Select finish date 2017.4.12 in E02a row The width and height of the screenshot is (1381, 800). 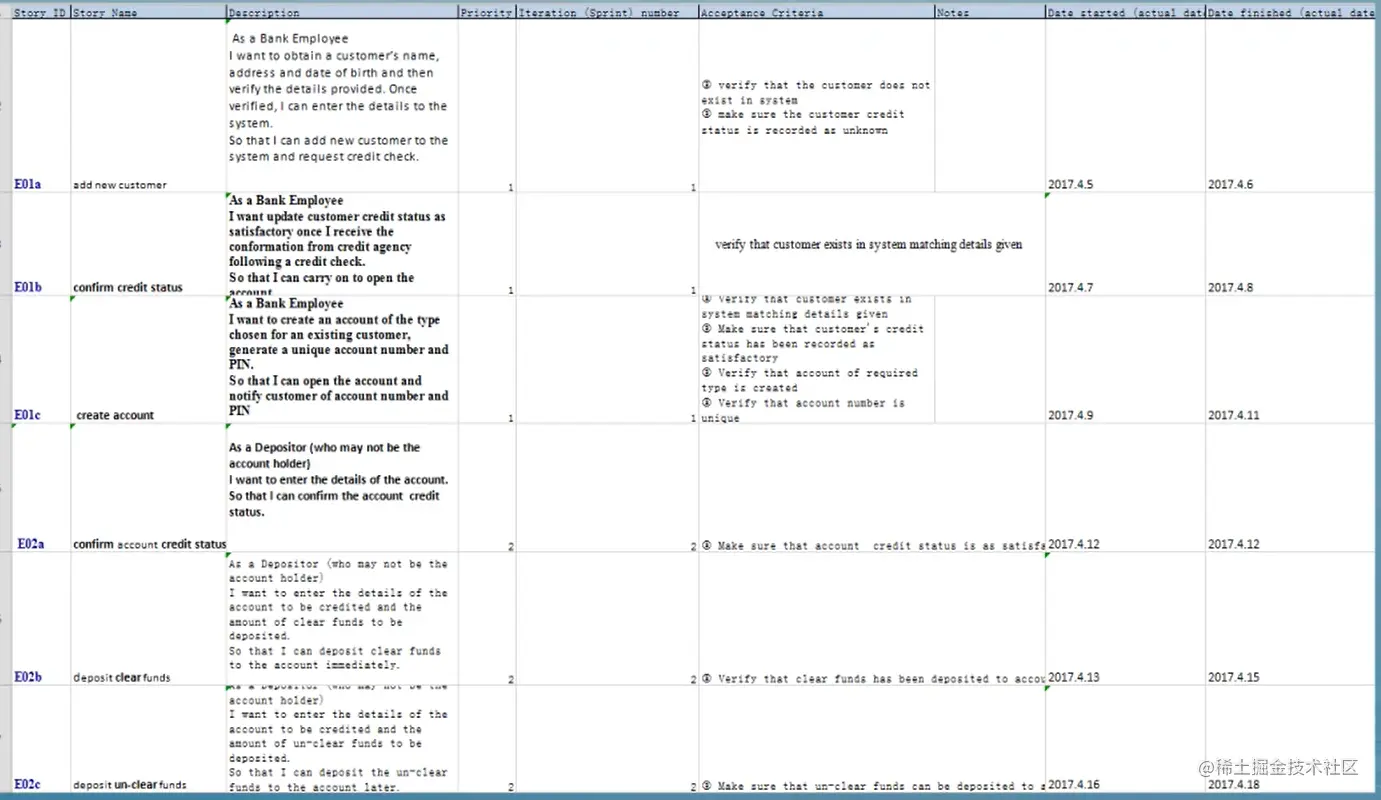pyautogui.click(x=1234, y=544)
